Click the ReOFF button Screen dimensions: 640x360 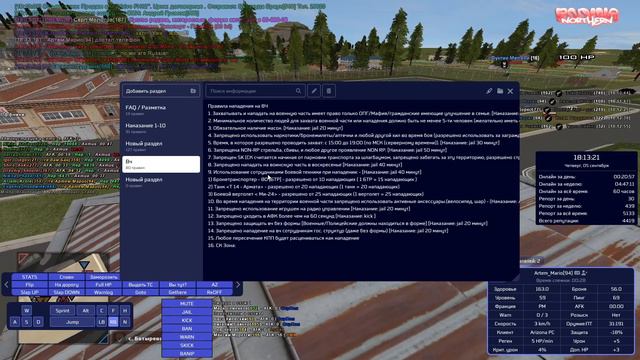[215, 292]
